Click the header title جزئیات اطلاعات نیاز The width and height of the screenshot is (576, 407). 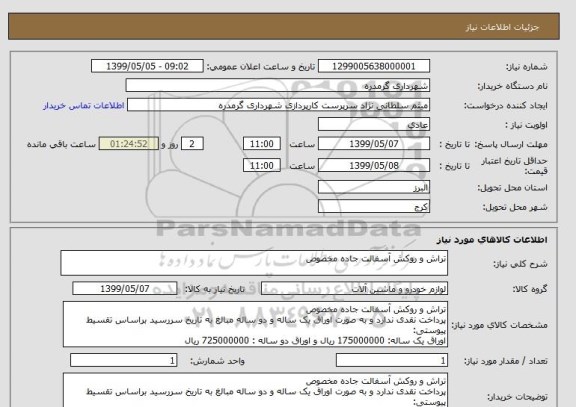(502, 27)
